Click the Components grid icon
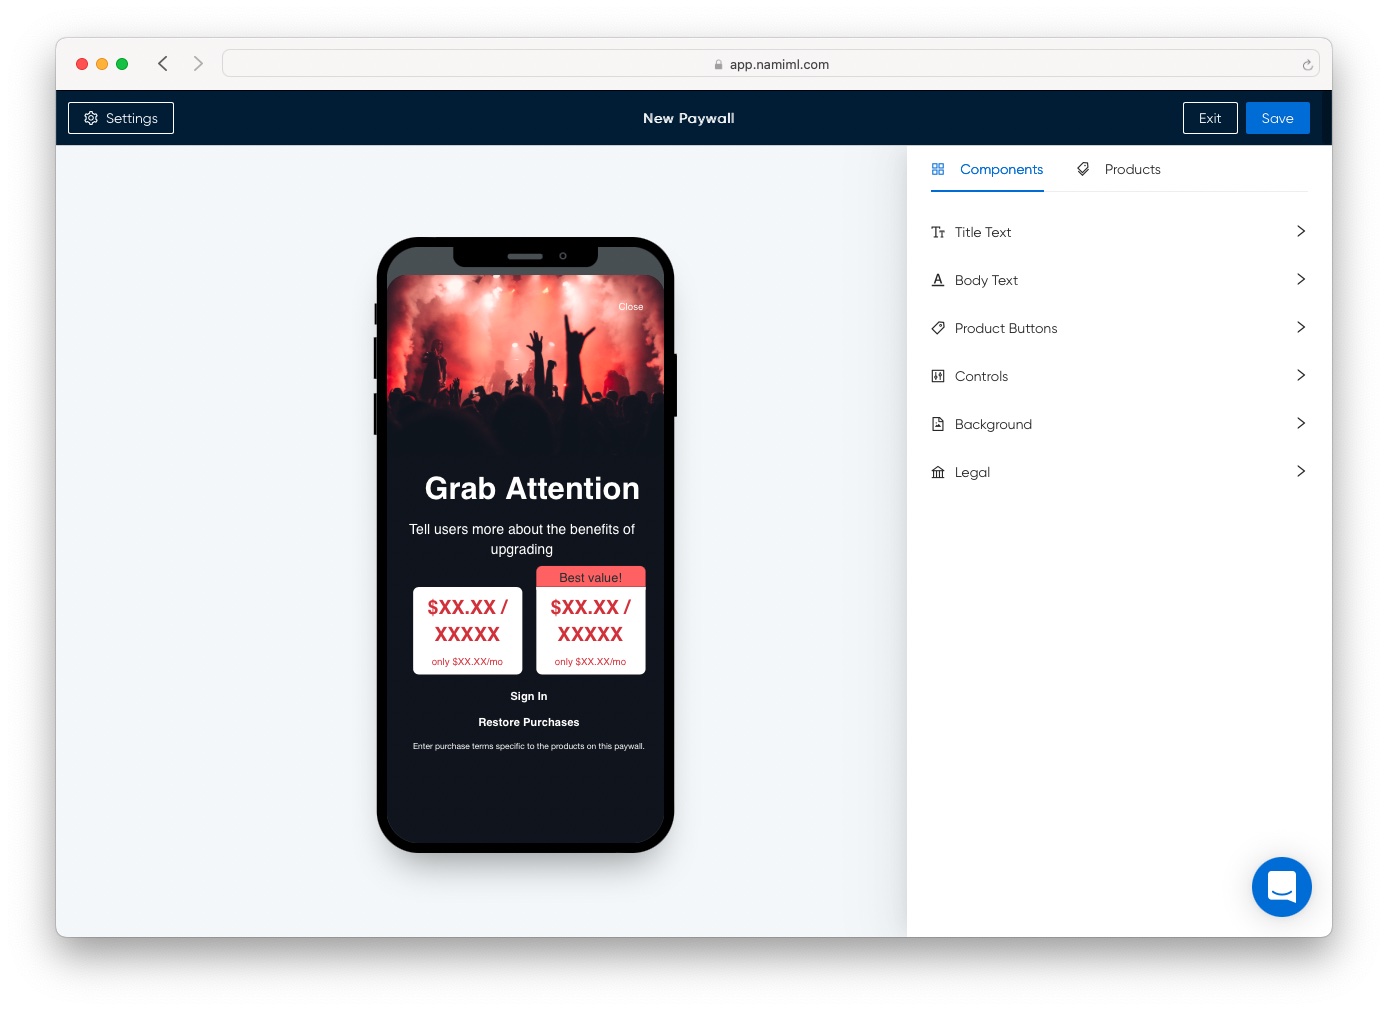This screenshot has width=1388, height=1011. point(938,169)
